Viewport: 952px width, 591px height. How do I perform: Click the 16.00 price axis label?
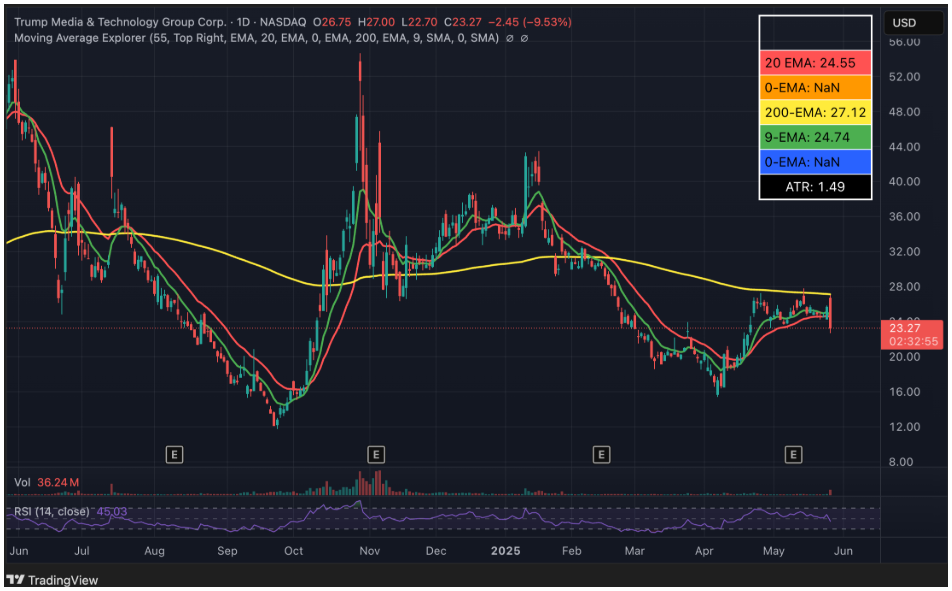coord(905,392)
